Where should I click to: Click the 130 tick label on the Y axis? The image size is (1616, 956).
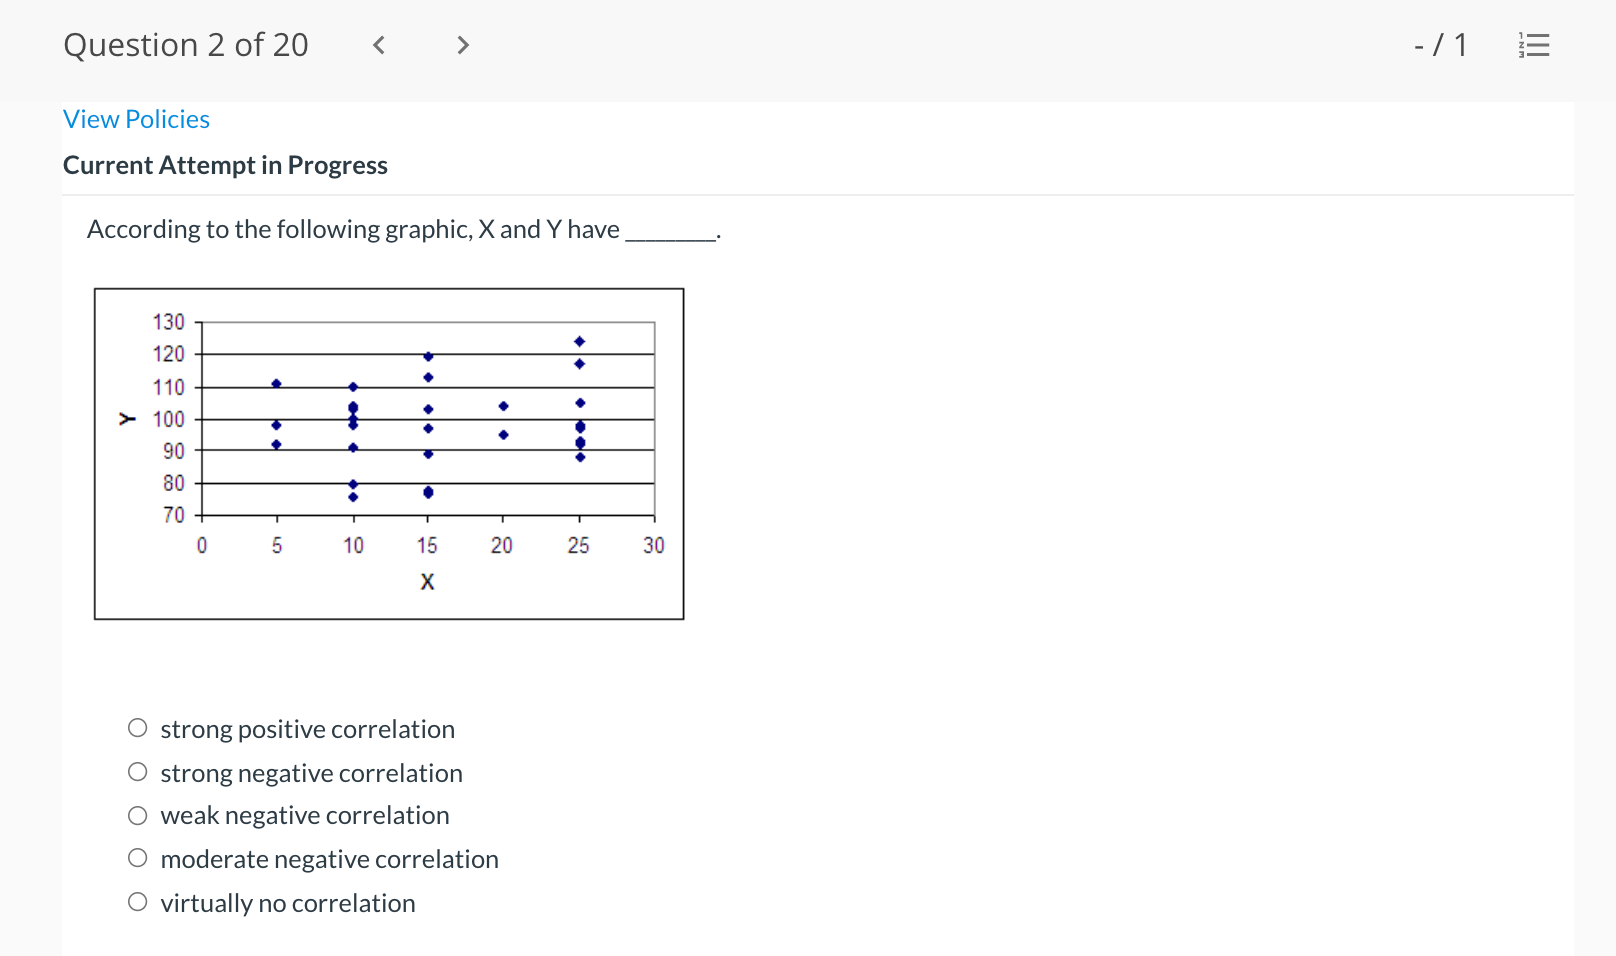point(168,322)
